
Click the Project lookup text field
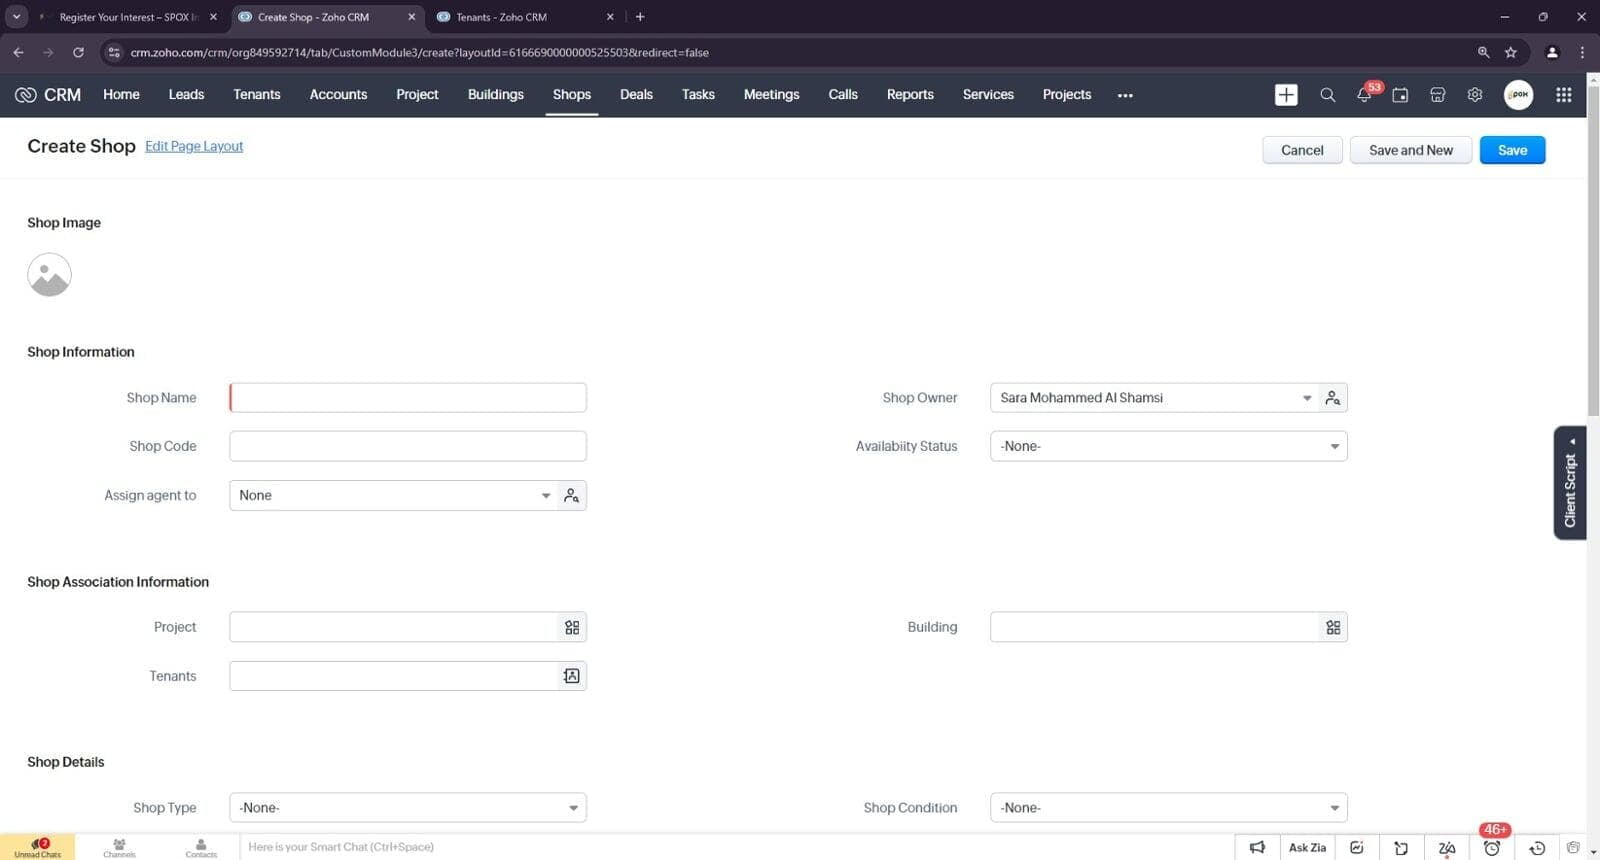(393, 627)
